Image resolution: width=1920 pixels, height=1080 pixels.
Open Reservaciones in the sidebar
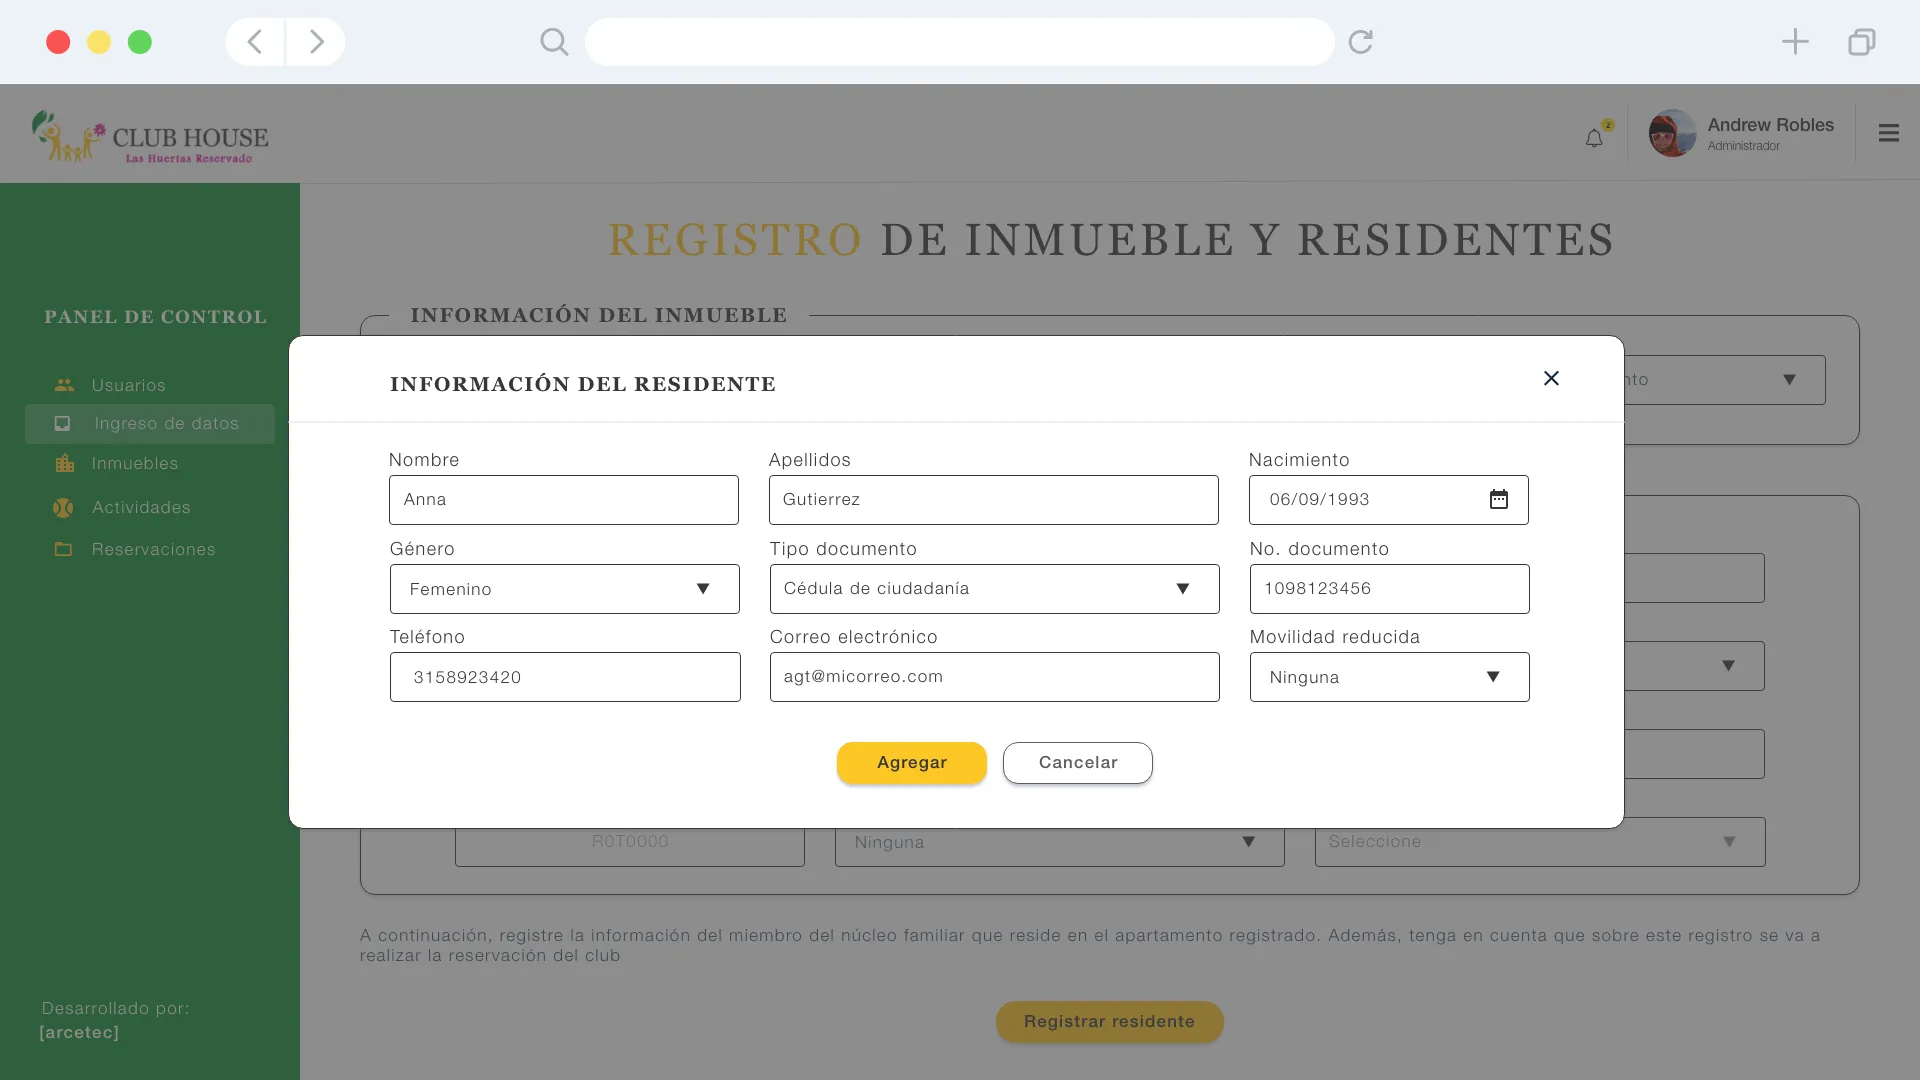click(x=153, y=549)
